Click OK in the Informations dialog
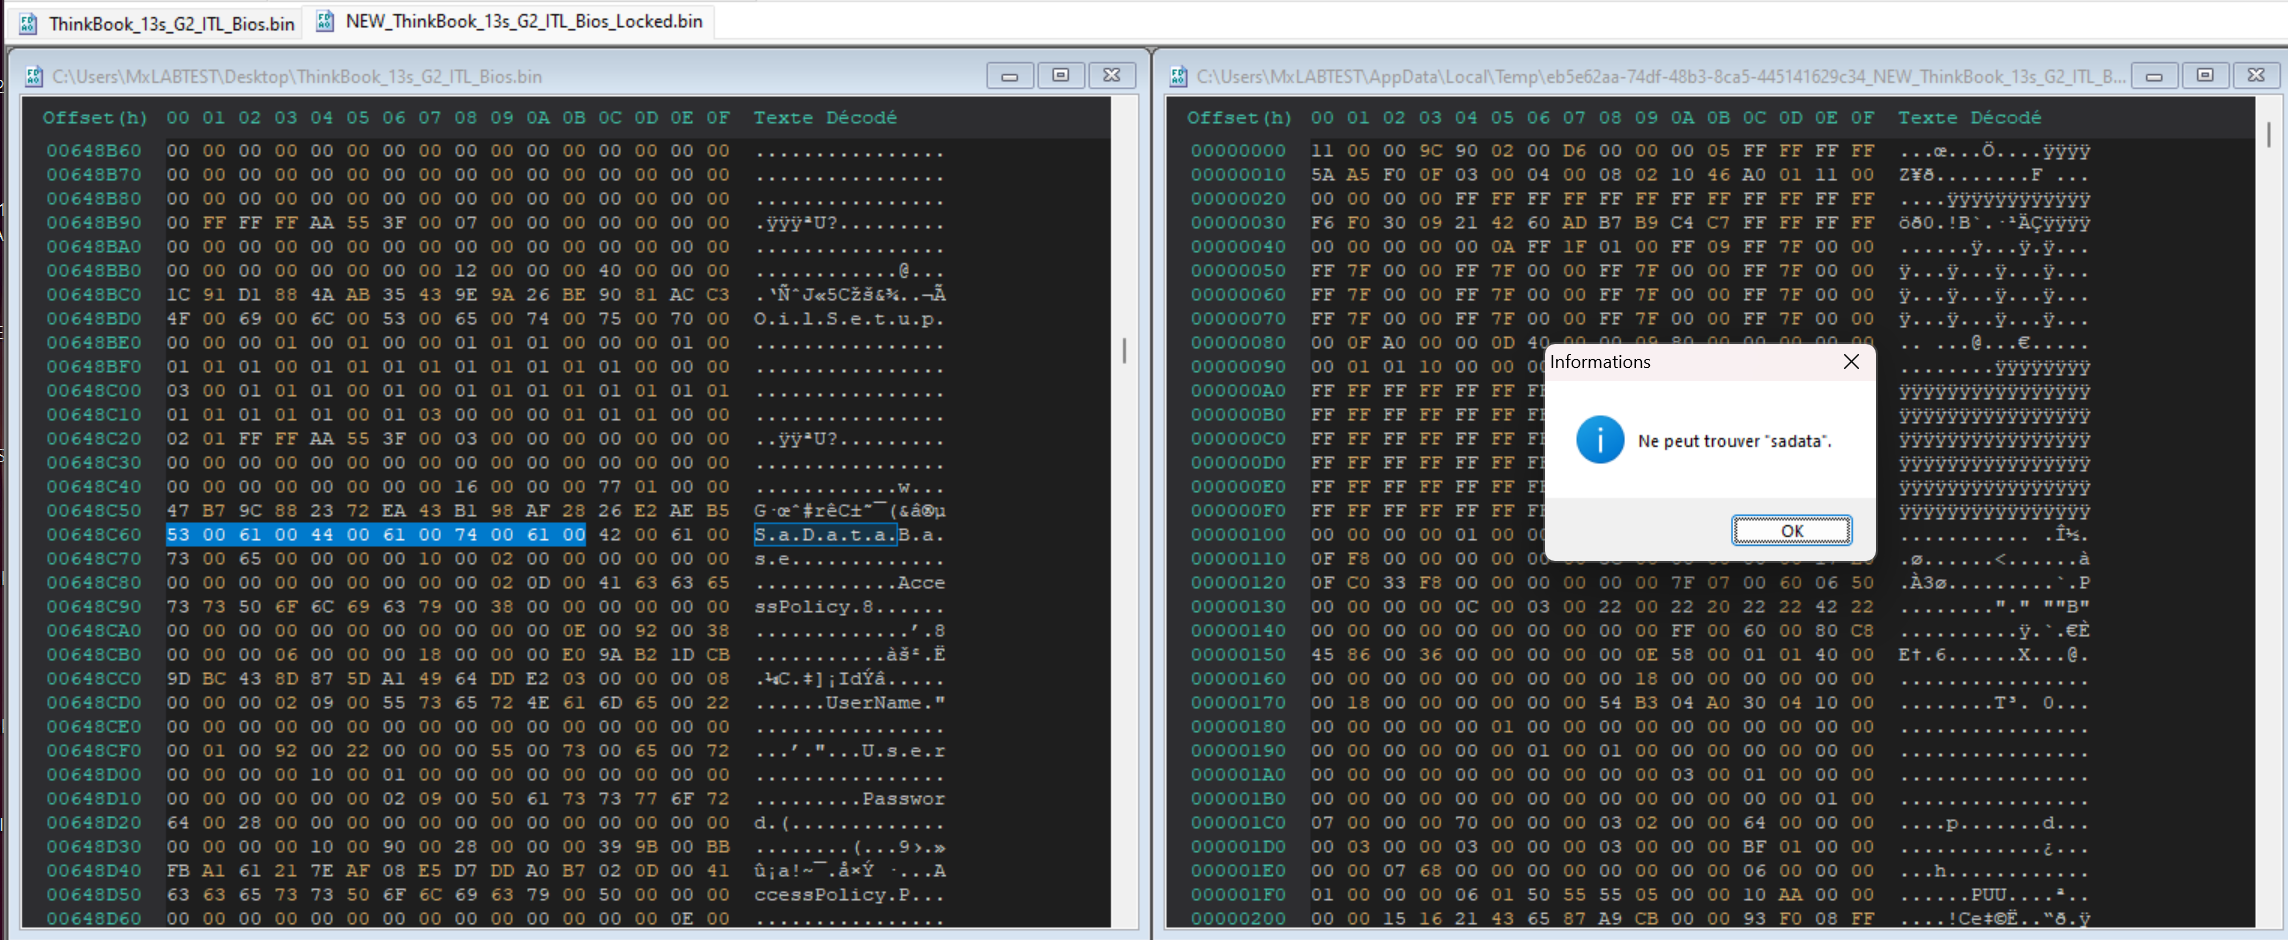This screenshot has width=2288, height=940. [1791, 531]
